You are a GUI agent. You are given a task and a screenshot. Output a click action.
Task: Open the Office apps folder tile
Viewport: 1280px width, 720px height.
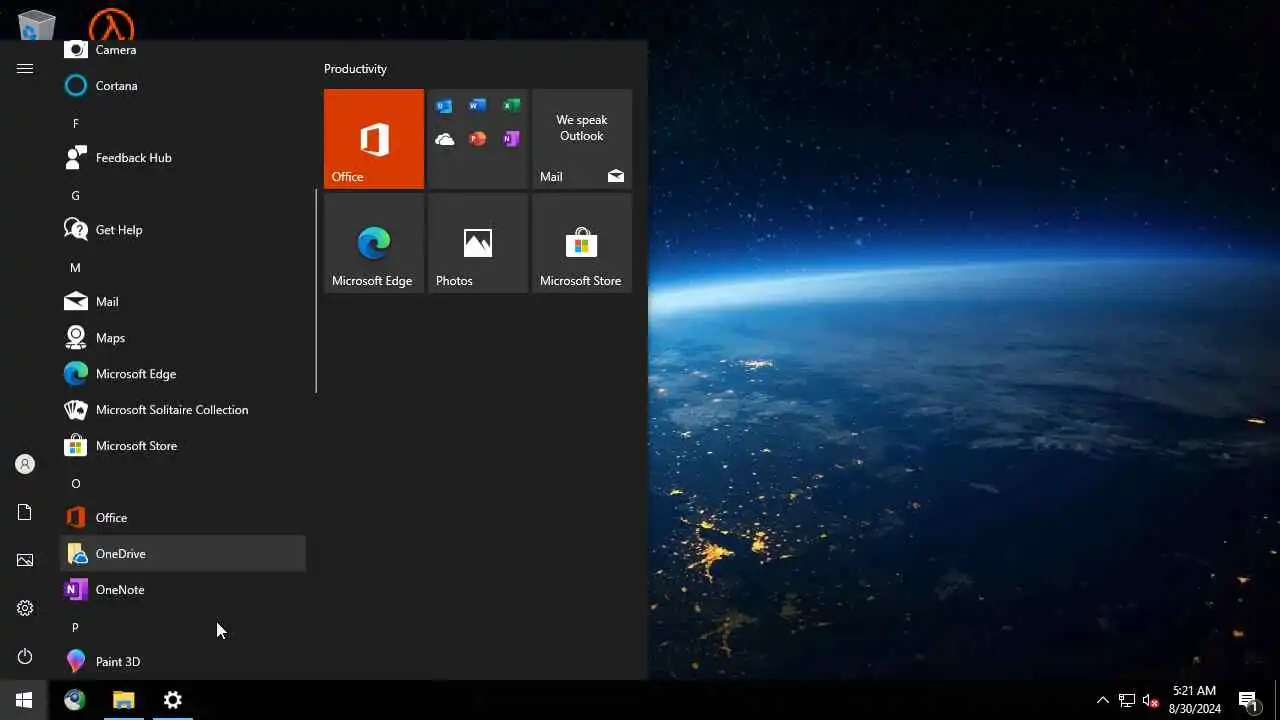(478, 139)
